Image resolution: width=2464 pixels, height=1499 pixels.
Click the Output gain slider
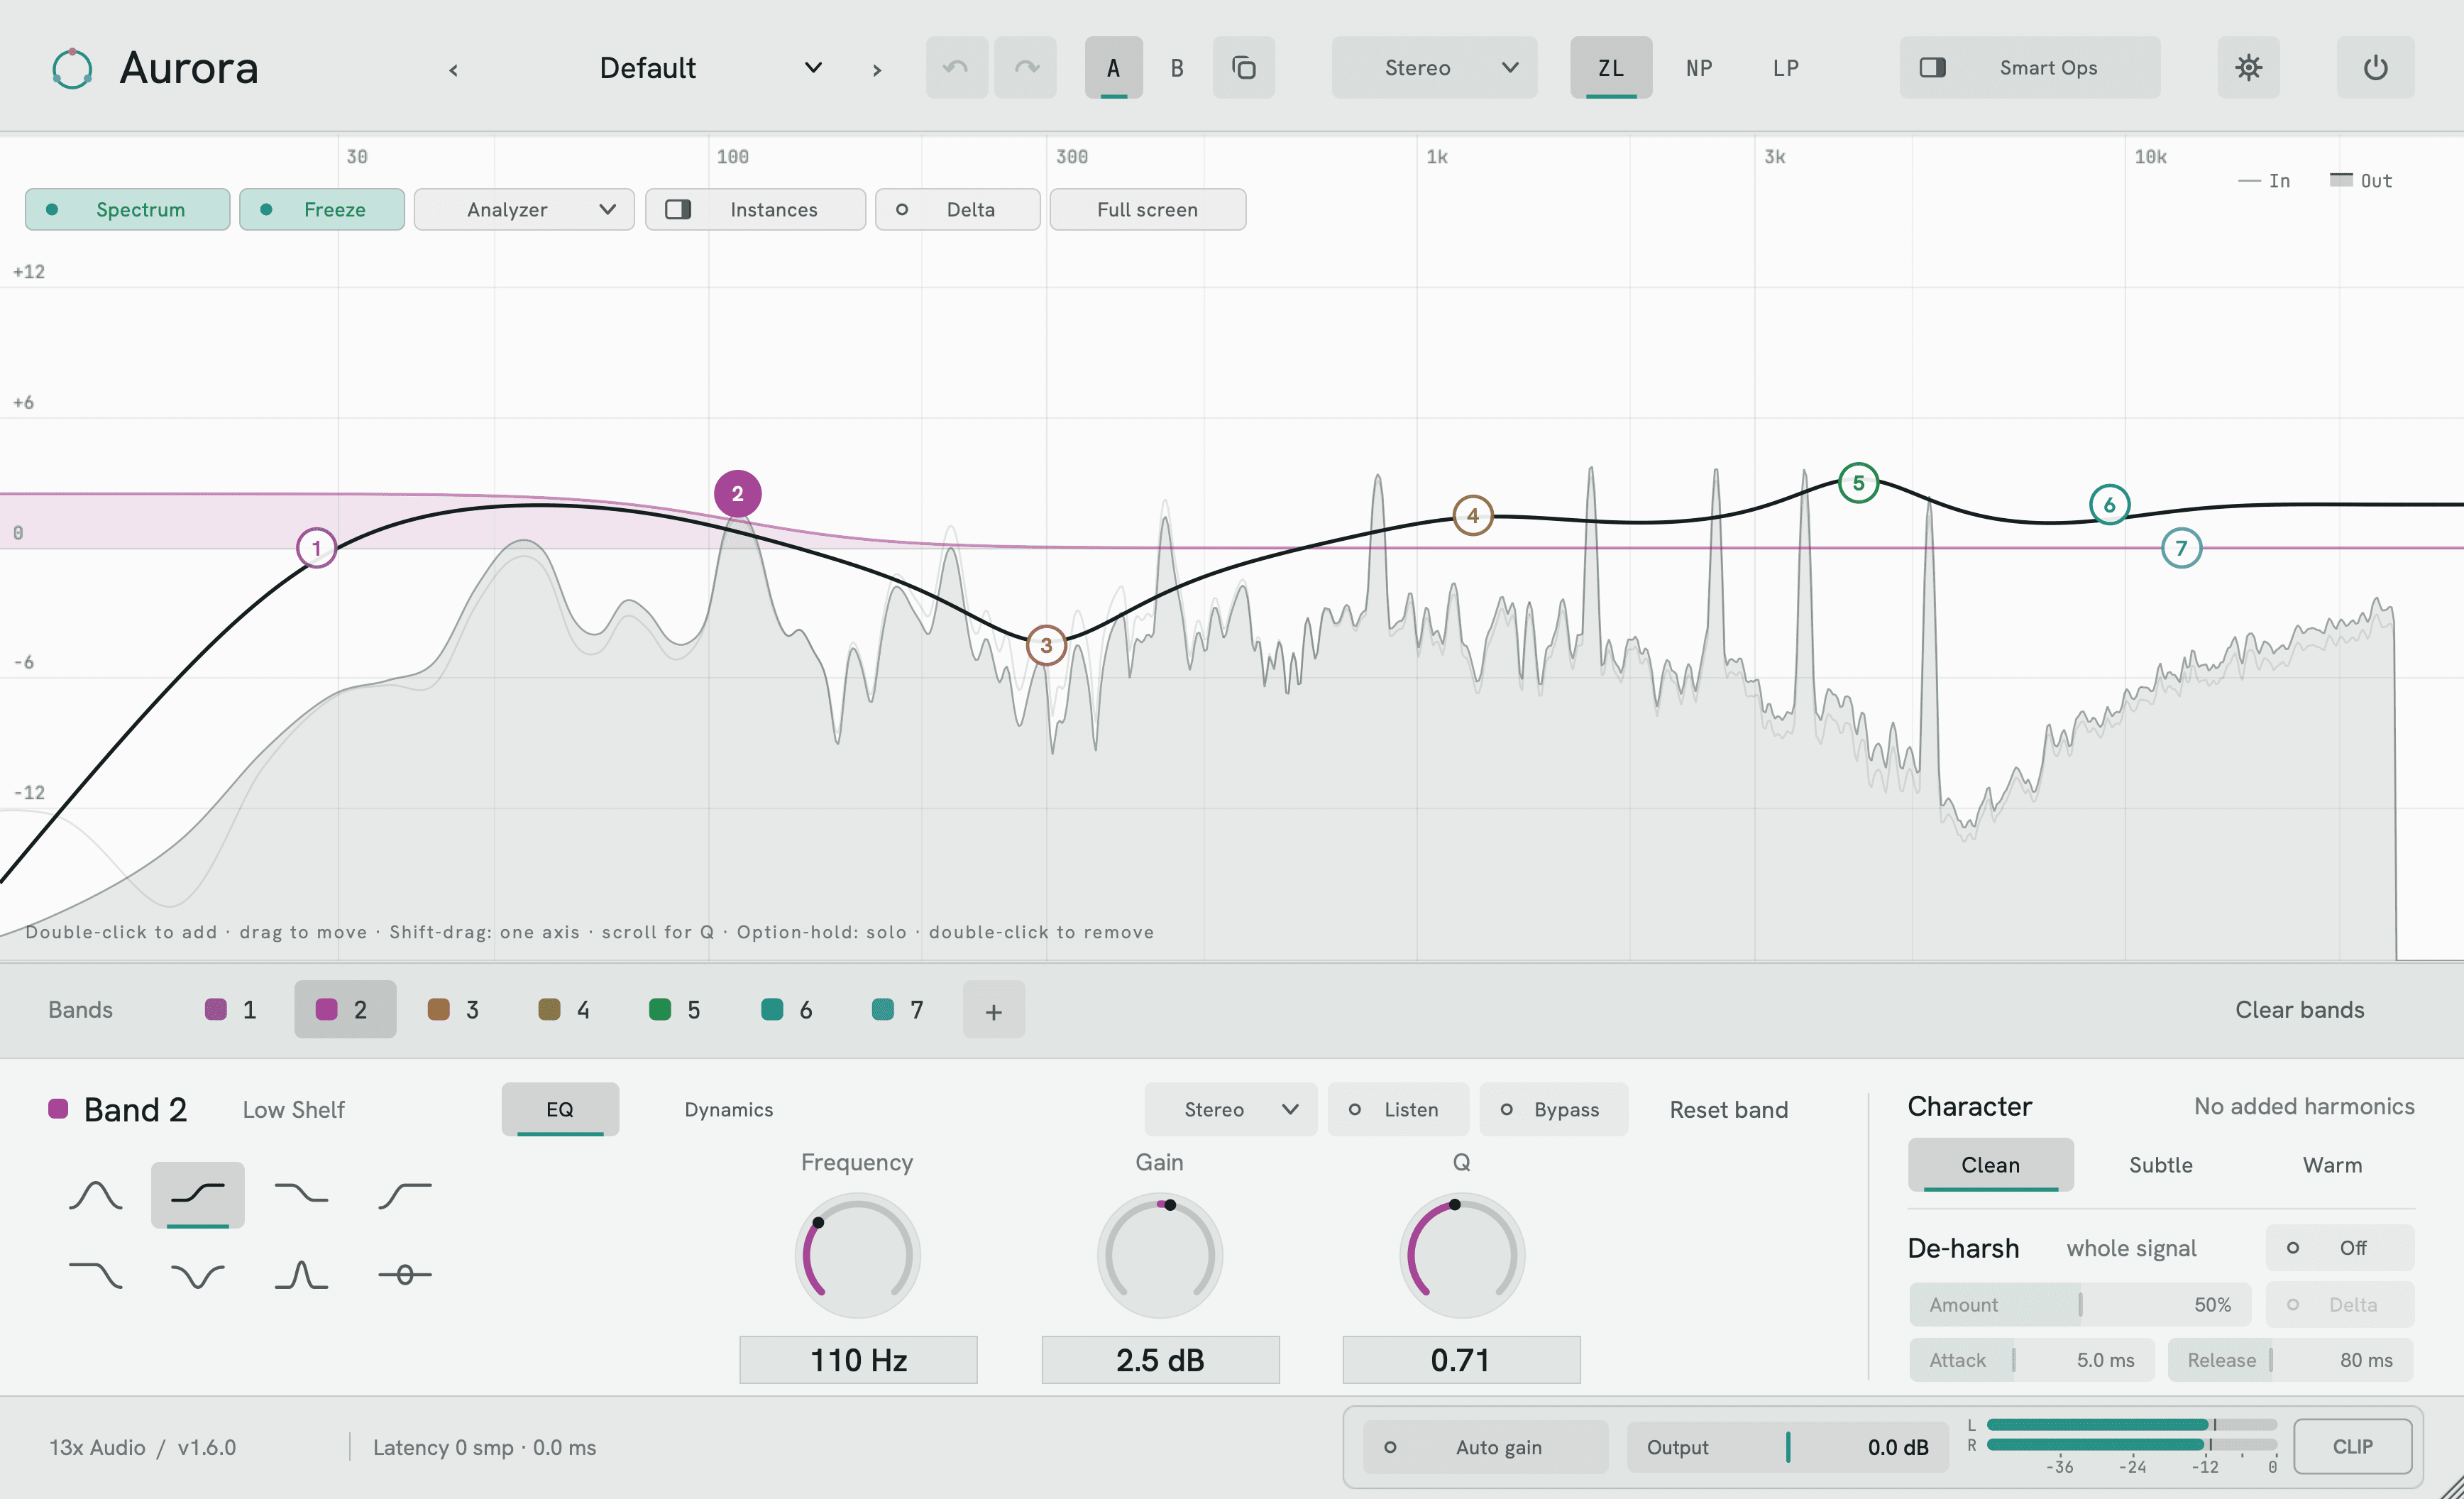click(1788, 1447)
